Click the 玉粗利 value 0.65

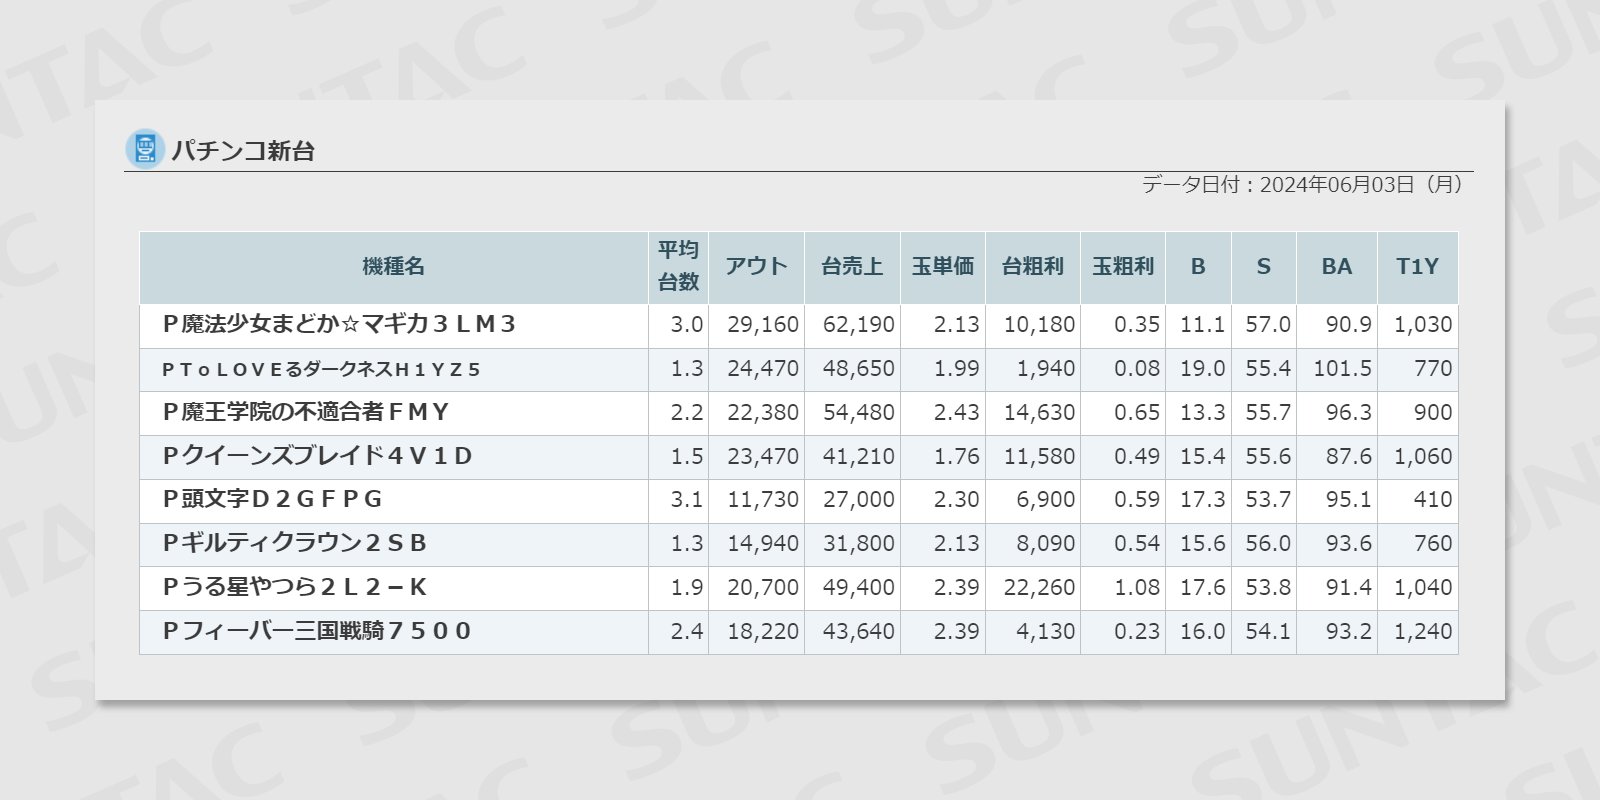click(x=1137, y=412)
